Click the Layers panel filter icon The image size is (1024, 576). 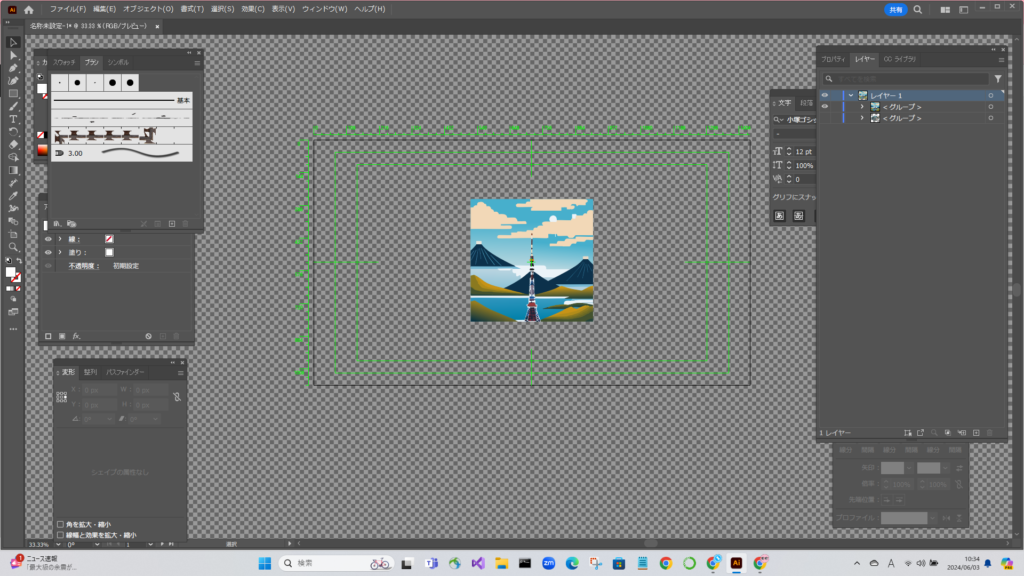(997, 78)
